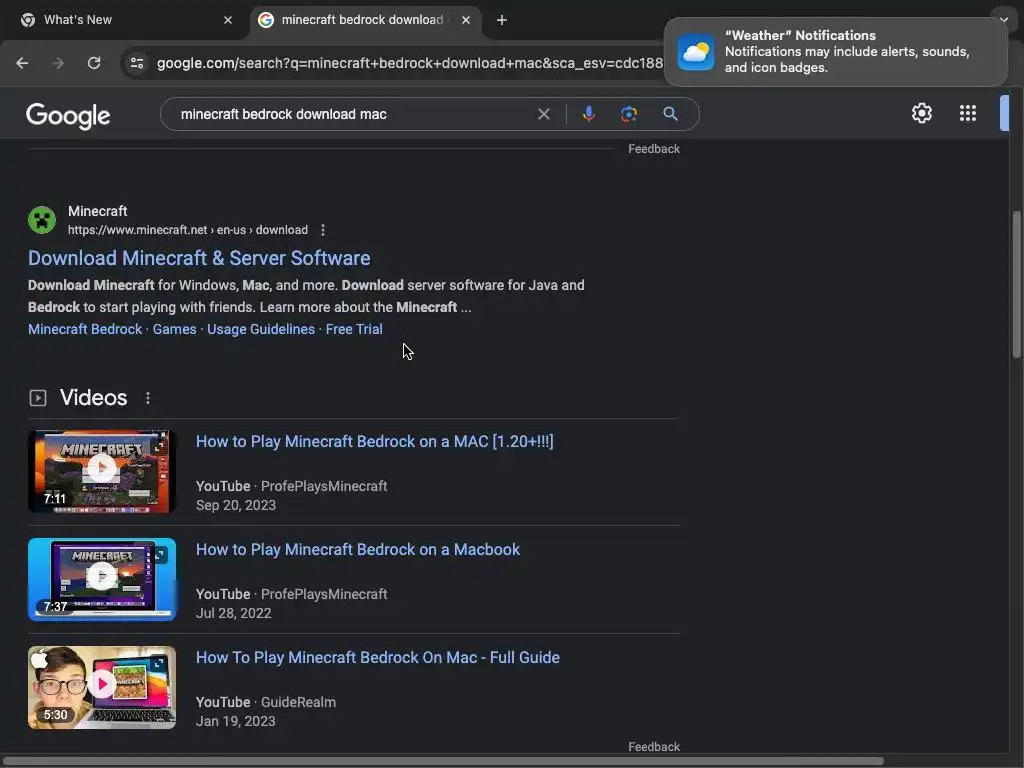The width and height of the screenshot is (1024, 768).
Task: Click the horizontal scrollbar at bottom
Action: pyautogui.click(x=444, y=761)
